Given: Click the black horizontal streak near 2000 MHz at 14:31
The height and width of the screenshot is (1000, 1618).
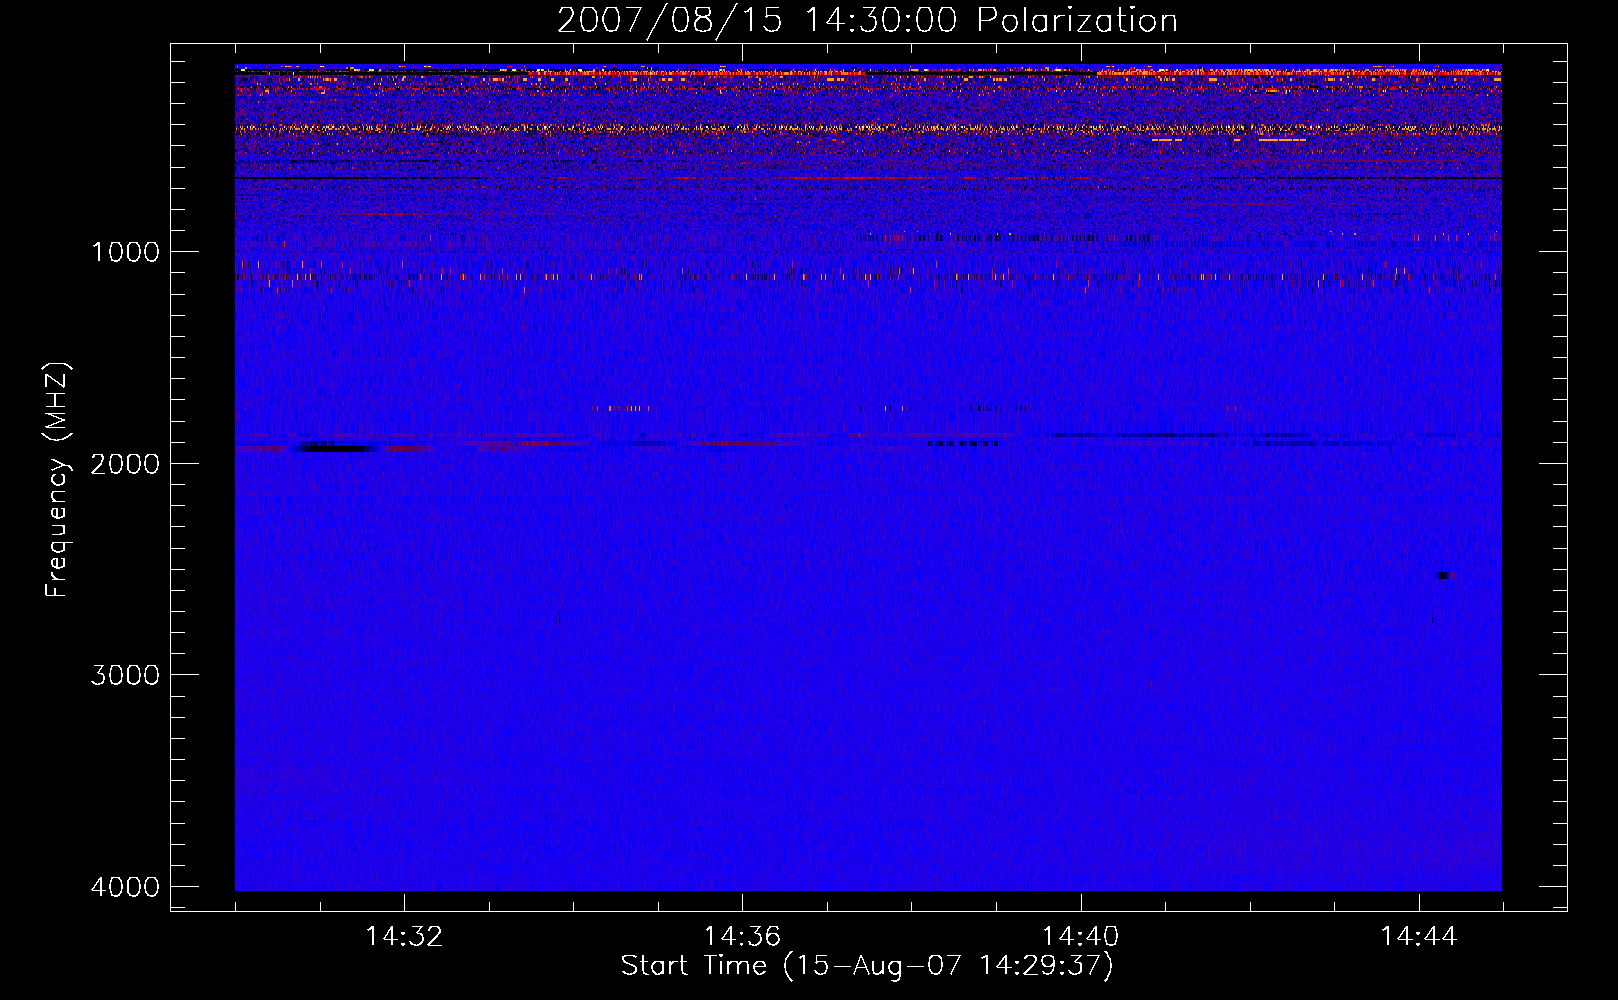Looking at the screenshot, I should click(x=338, y=448).
